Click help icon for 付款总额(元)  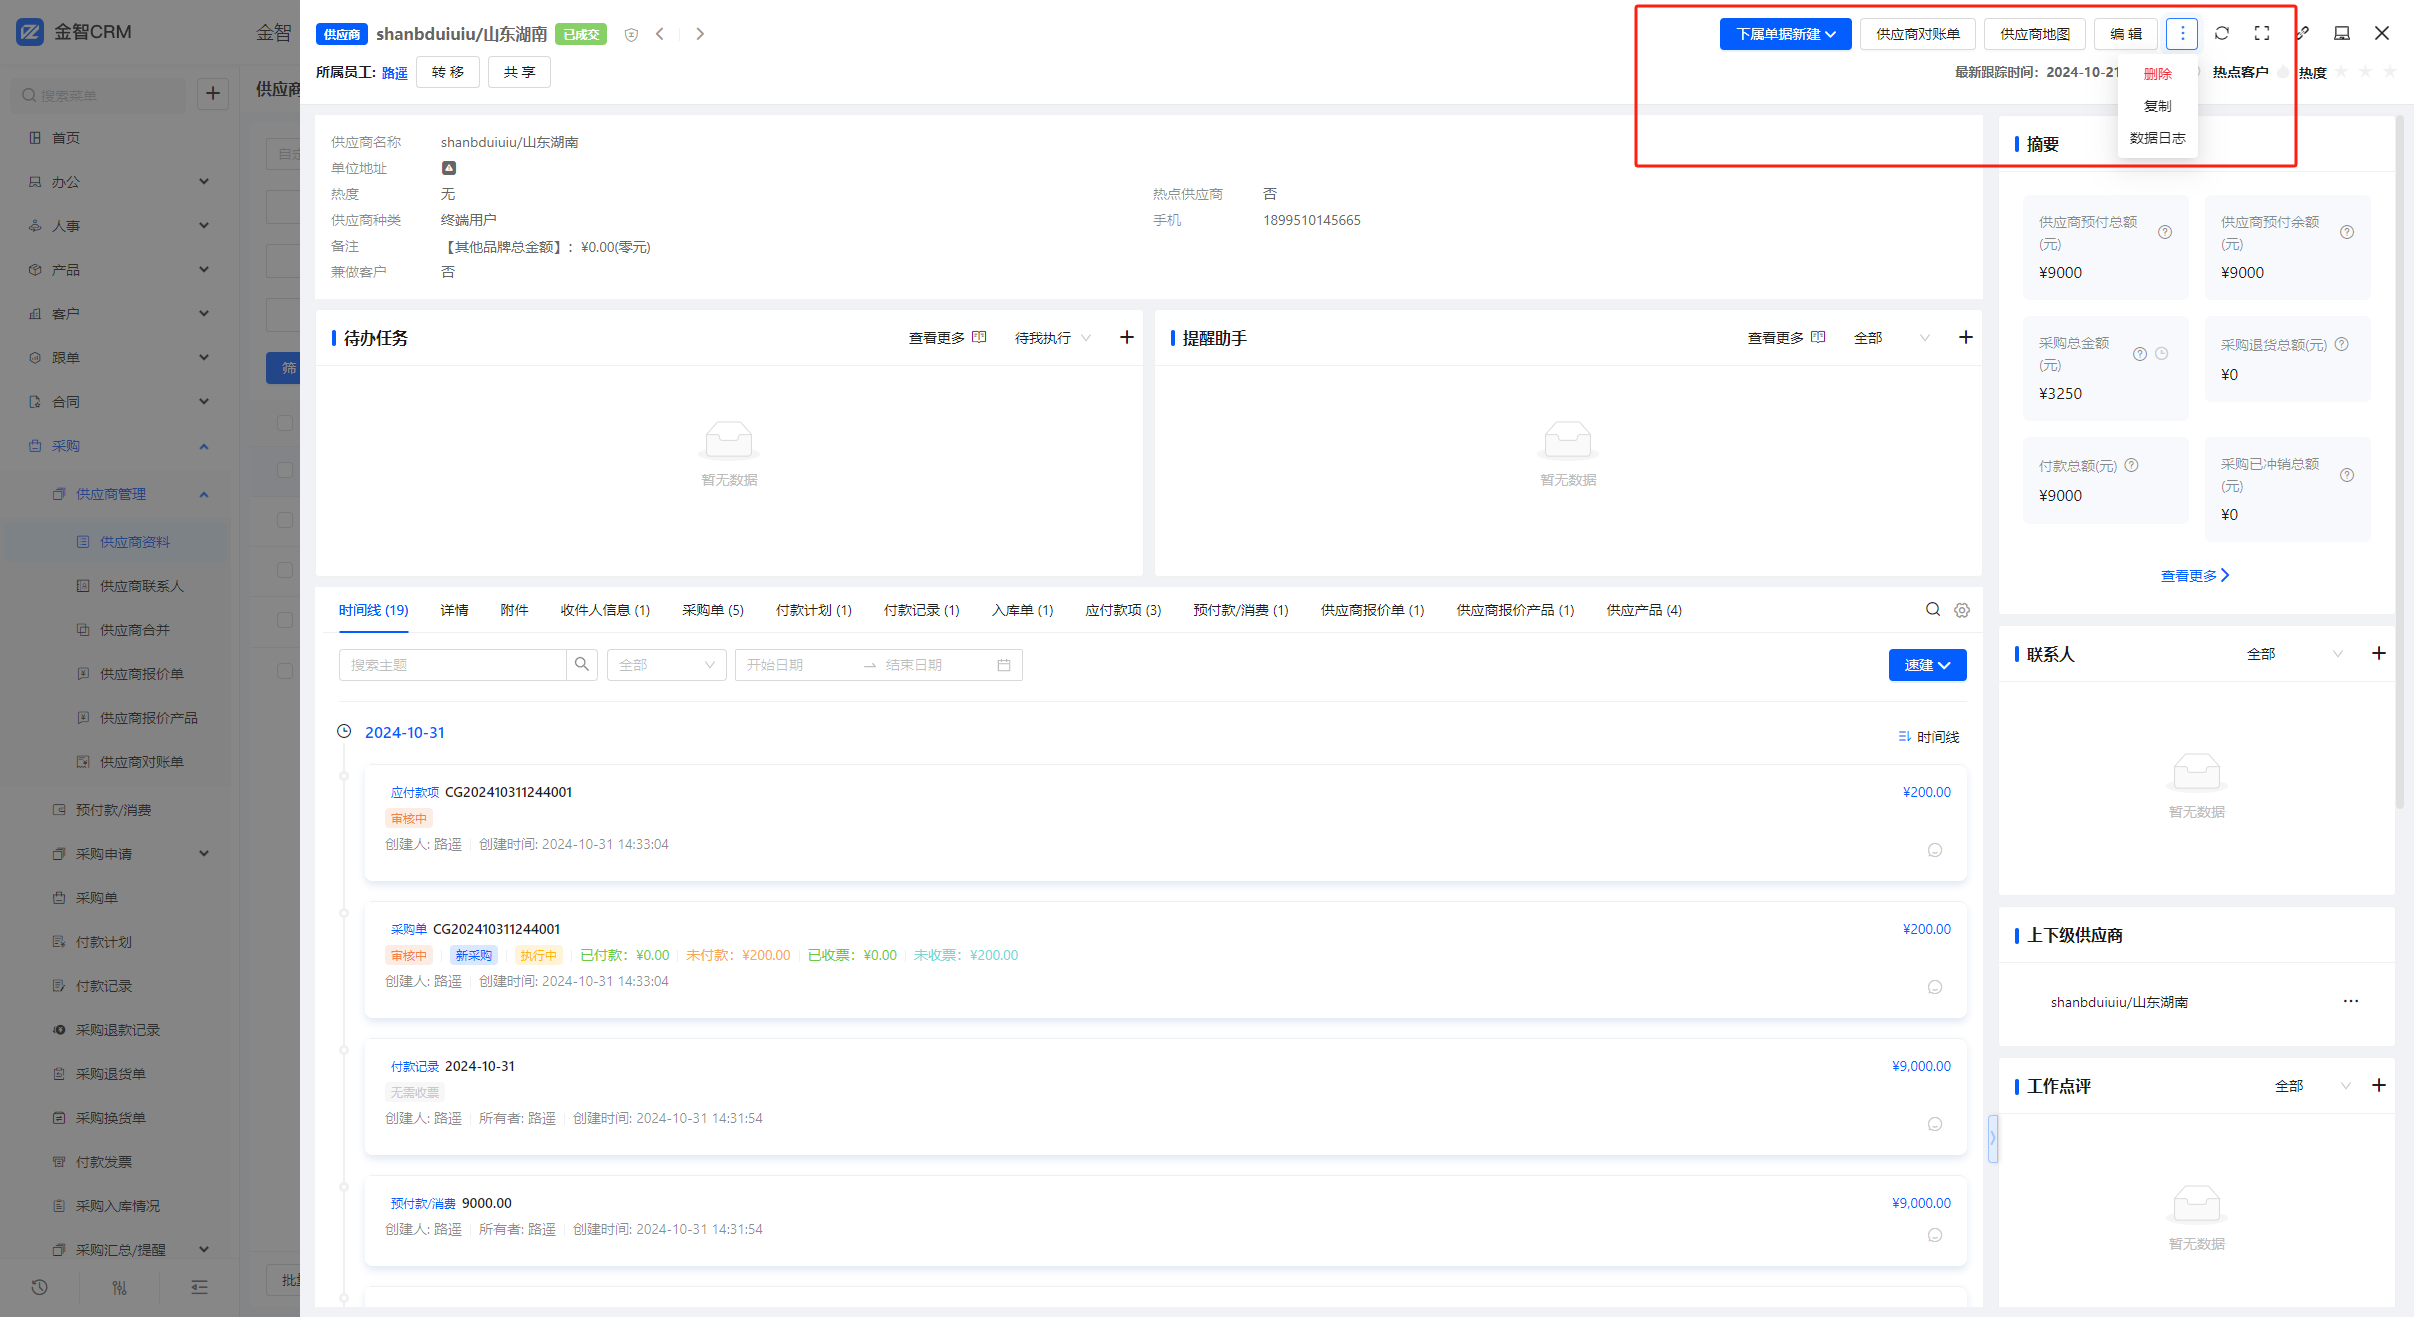point(2131,466)
